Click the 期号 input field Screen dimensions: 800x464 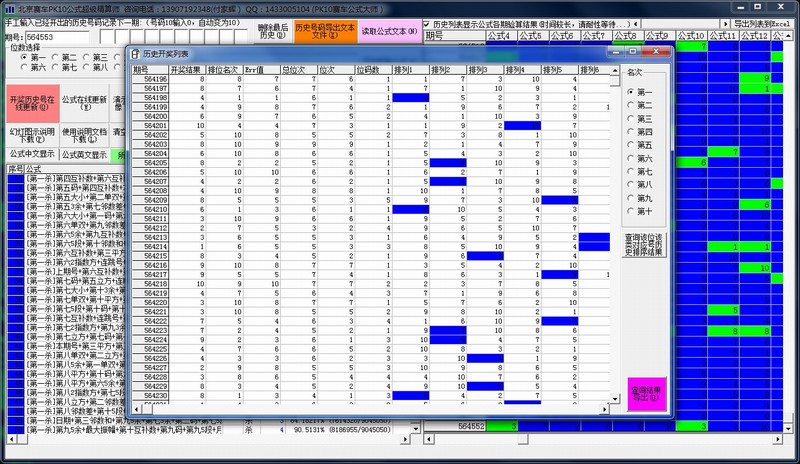[x=62, y=36]
